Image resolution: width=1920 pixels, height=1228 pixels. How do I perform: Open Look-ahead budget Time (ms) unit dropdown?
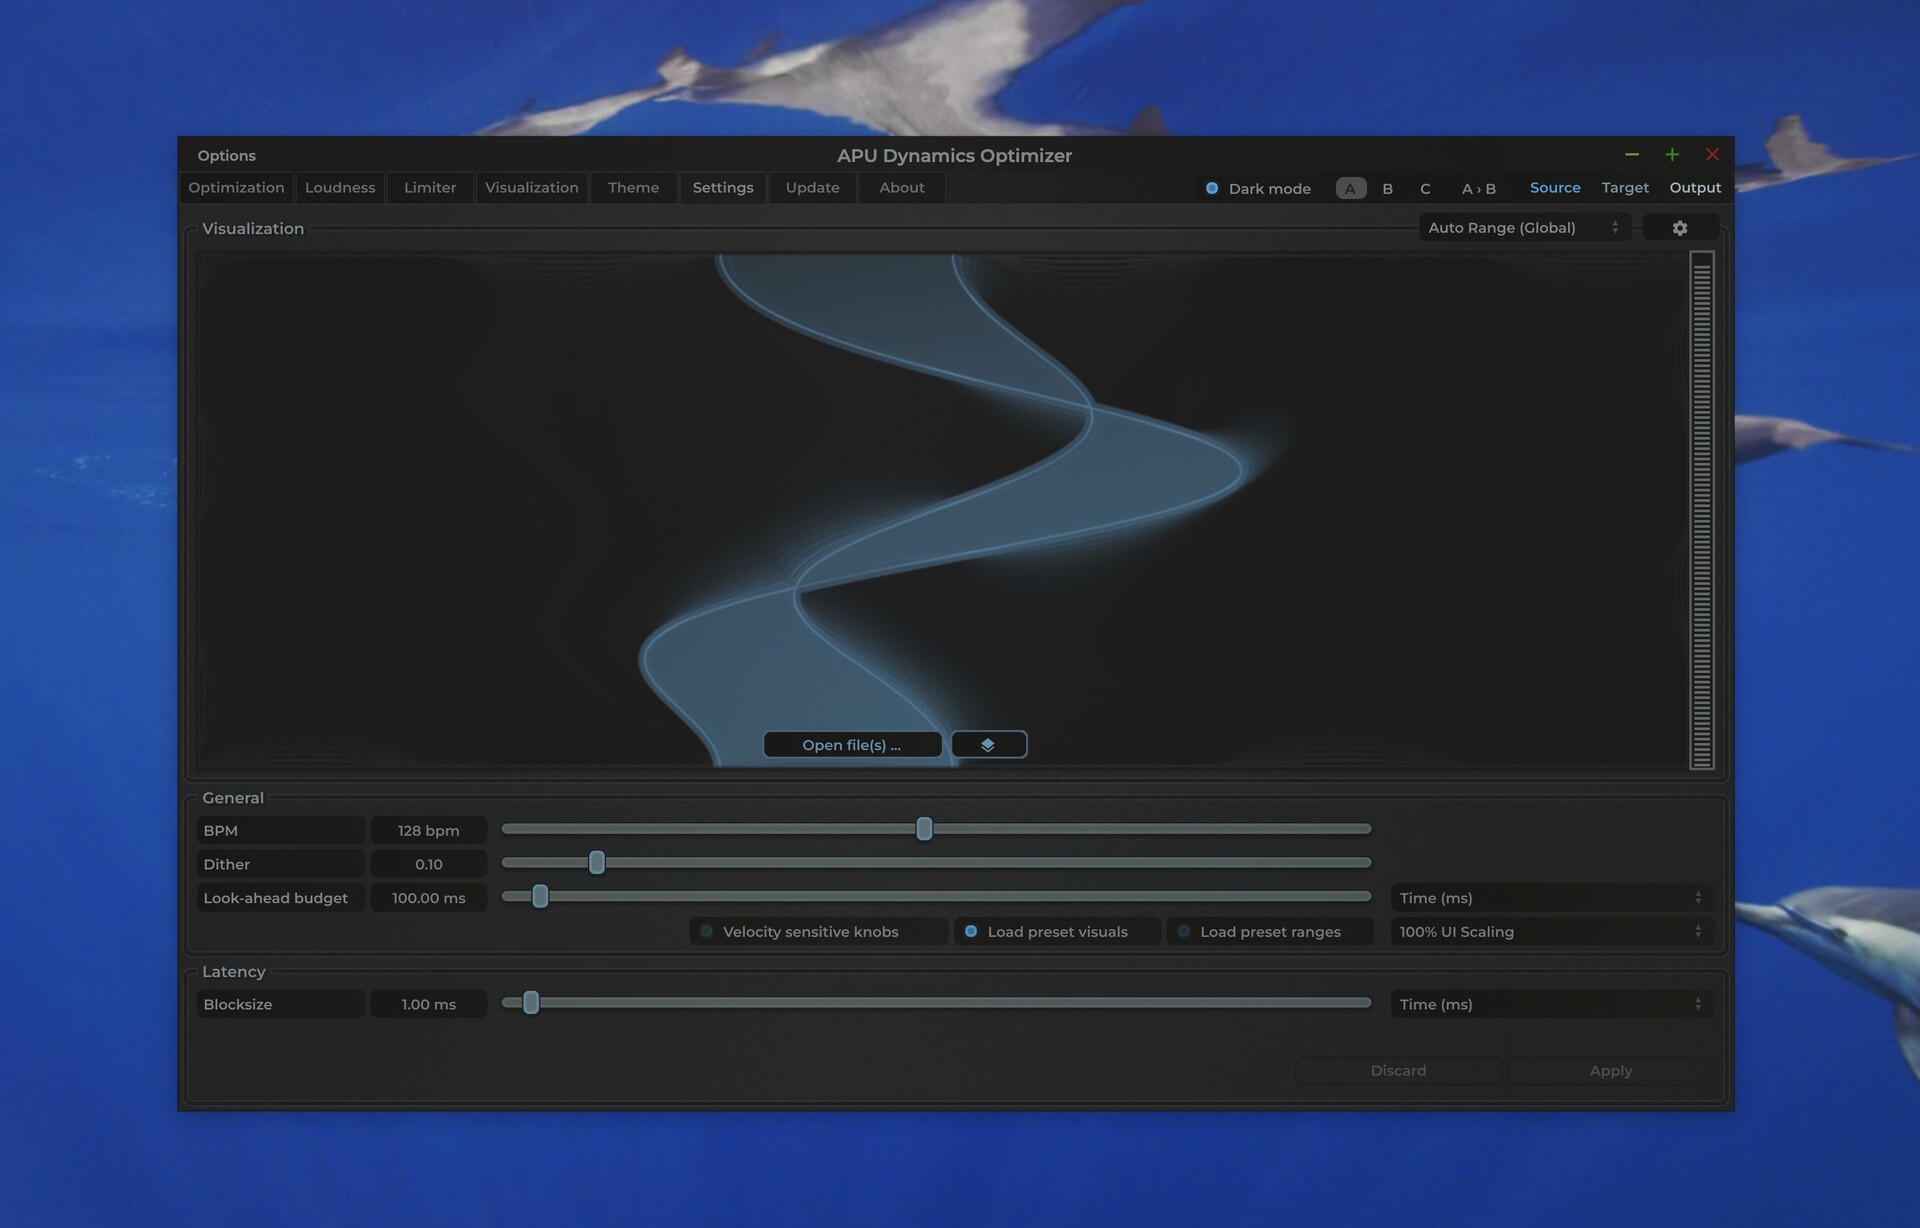(1551, 898)
